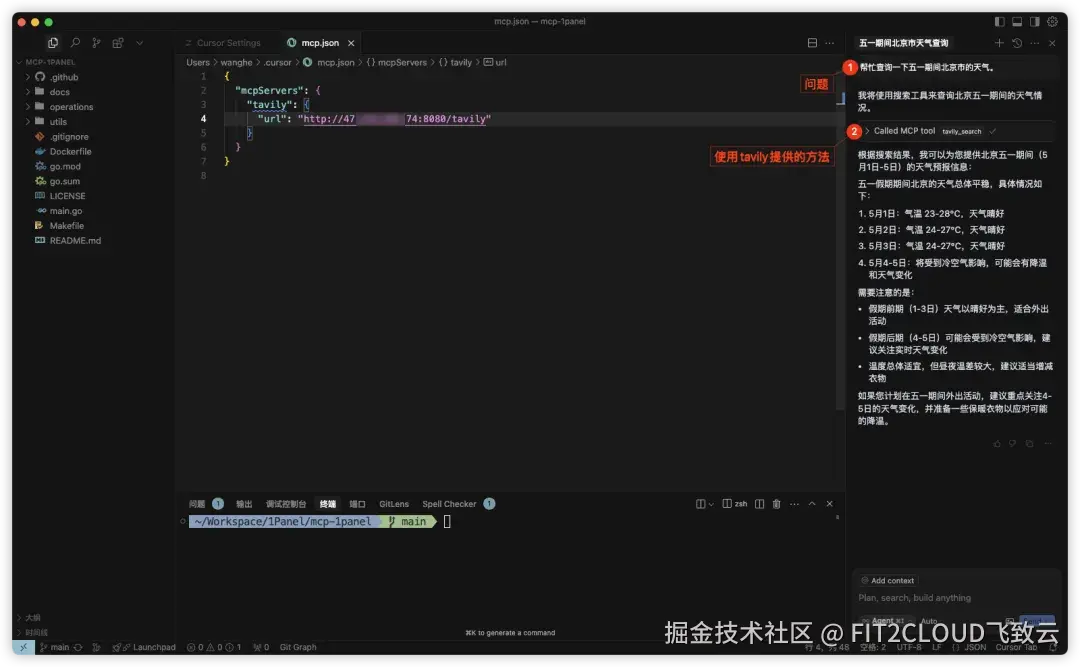The height and width of the screenshot is (667, 1080).
Task: Open the zsh terminal profile
Action: coord(734,504)
